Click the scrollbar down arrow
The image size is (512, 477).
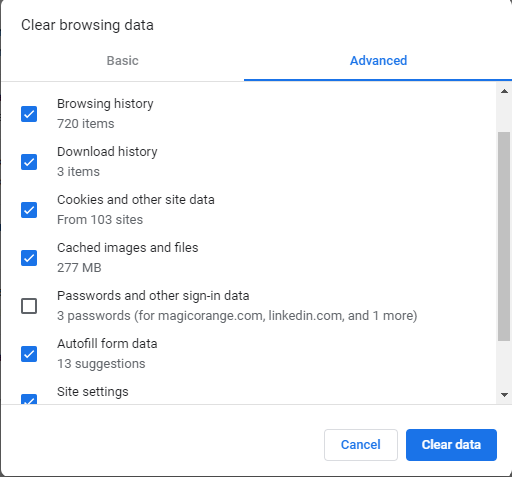click(x=504, y=395)
